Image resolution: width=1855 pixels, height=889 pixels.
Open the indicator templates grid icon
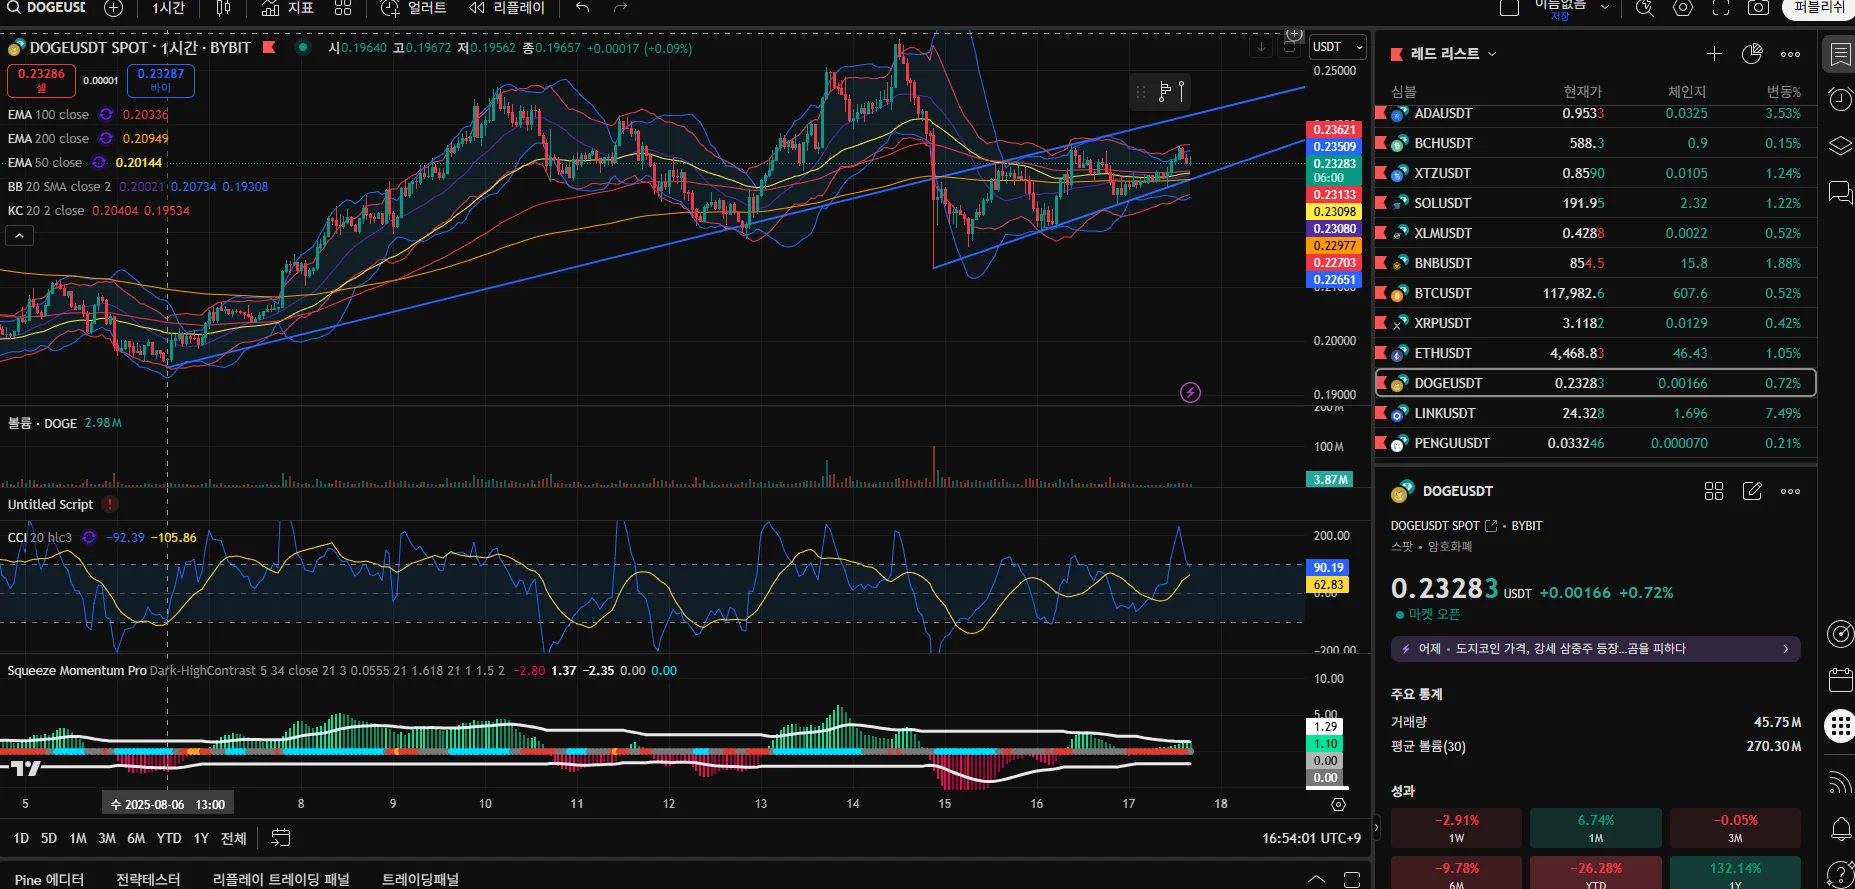[343, 8]
